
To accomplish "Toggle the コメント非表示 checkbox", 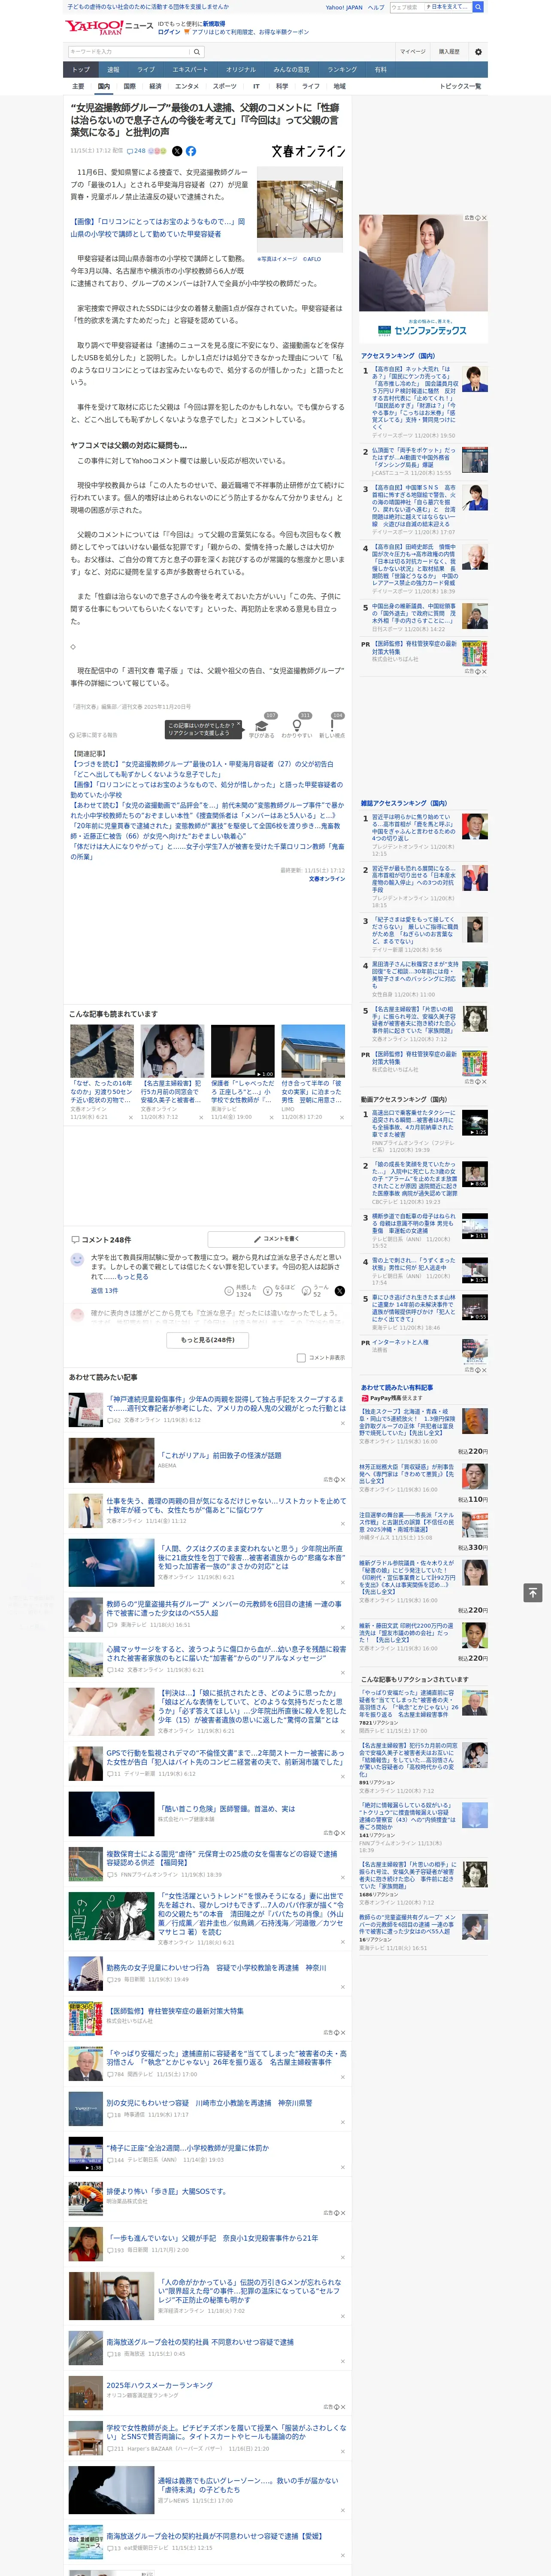I will [301, 1358].
